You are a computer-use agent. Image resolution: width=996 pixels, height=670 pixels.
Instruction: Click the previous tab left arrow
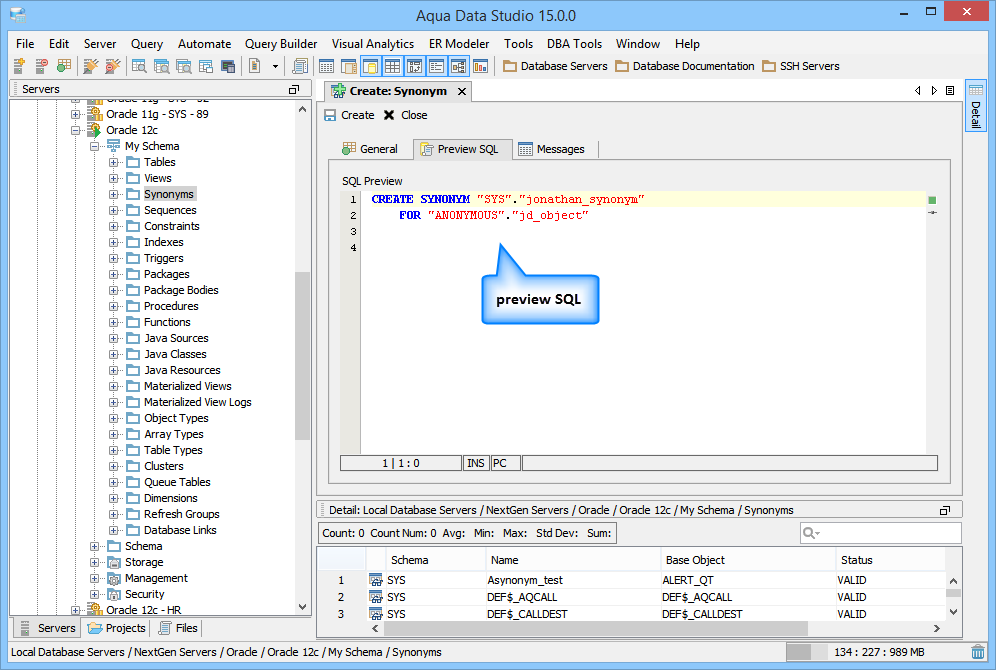[917, 91]
